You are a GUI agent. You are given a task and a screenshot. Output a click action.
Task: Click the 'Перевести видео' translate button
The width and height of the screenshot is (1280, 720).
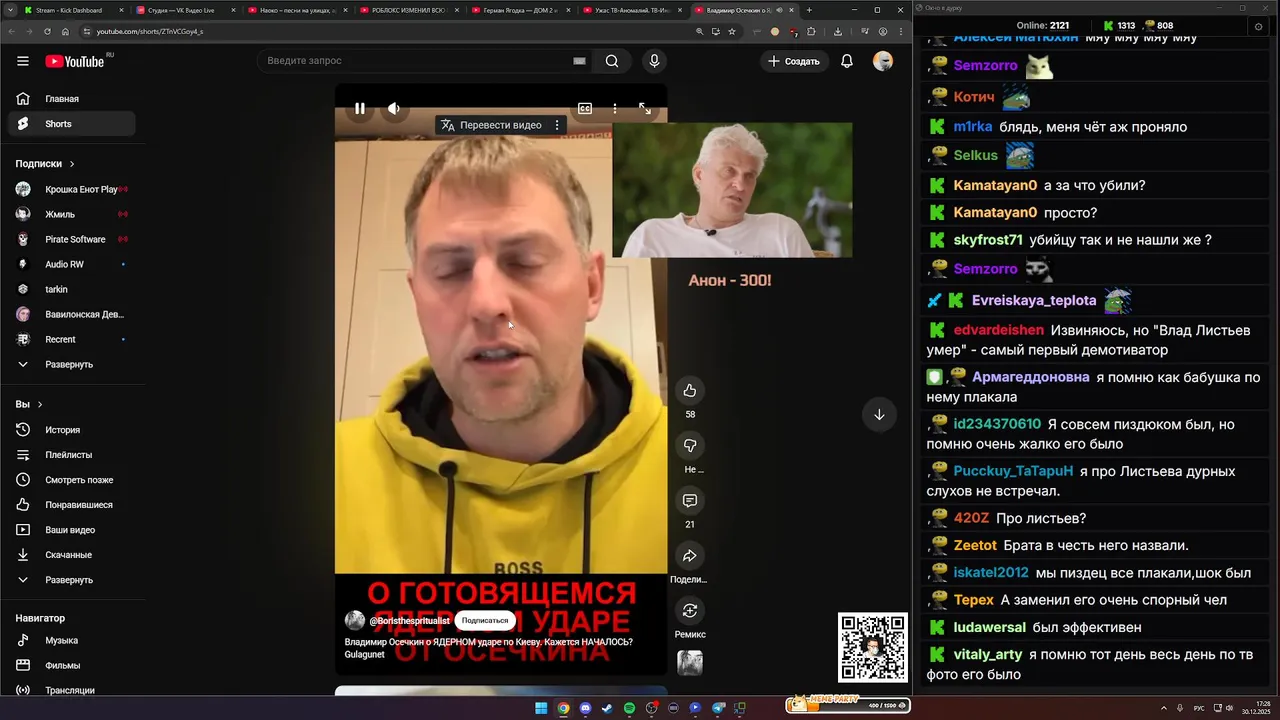pyautogui.click(x=491, y=125)
